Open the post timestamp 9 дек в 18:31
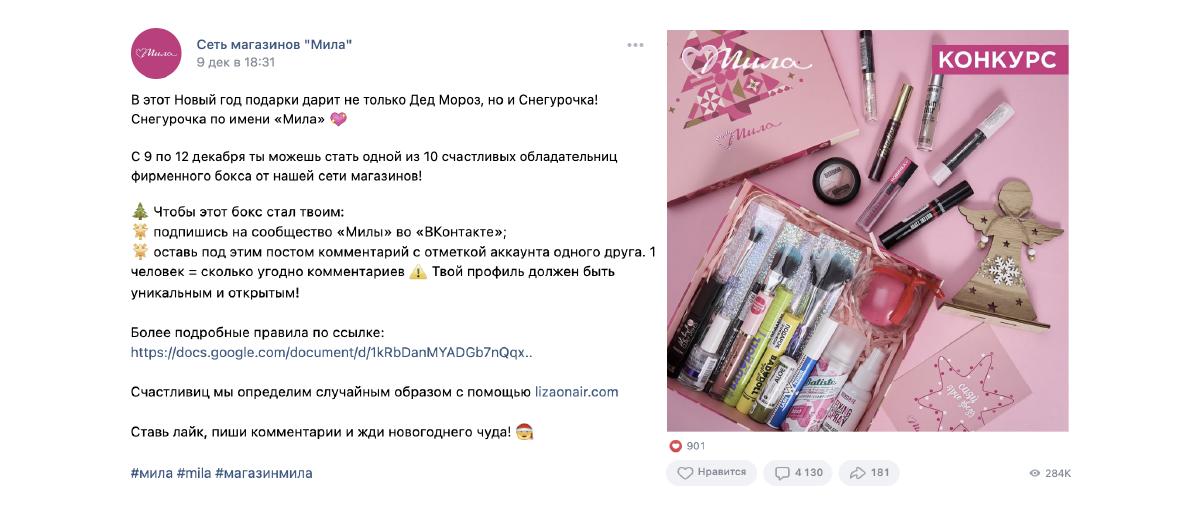 235,62
